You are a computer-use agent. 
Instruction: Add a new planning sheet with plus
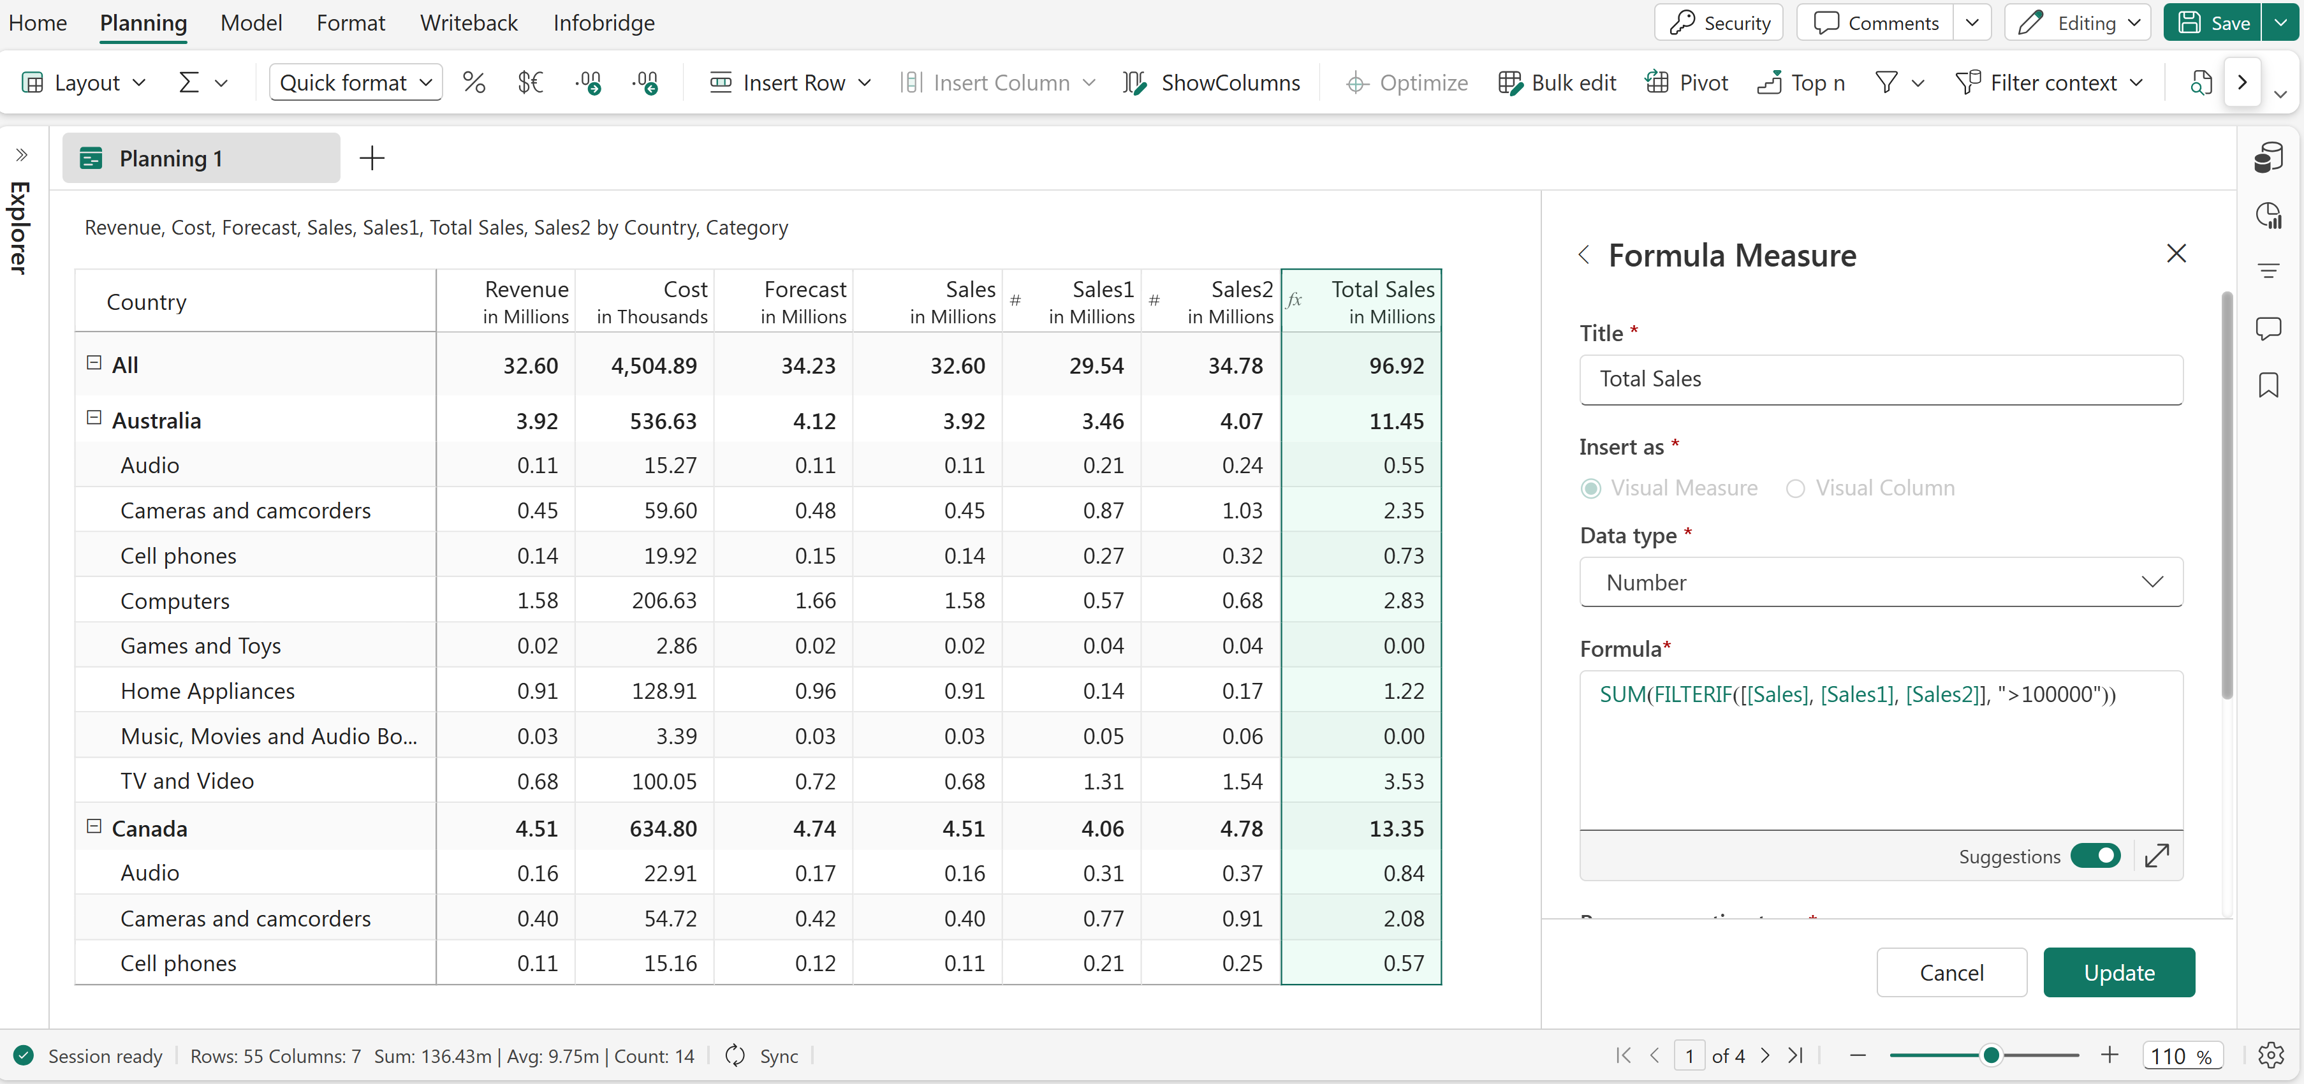coord(372,158)
